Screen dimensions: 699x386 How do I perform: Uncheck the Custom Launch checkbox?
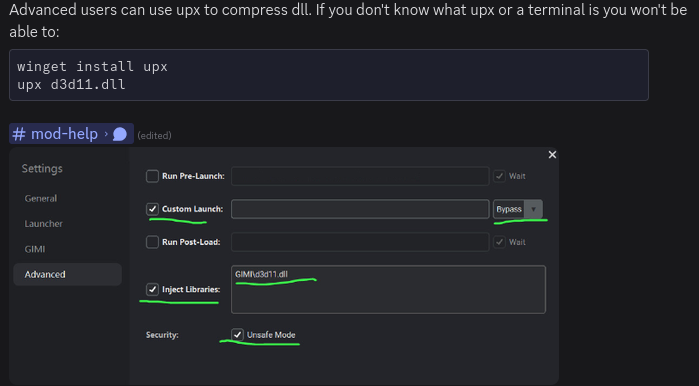tap(152, 209)
